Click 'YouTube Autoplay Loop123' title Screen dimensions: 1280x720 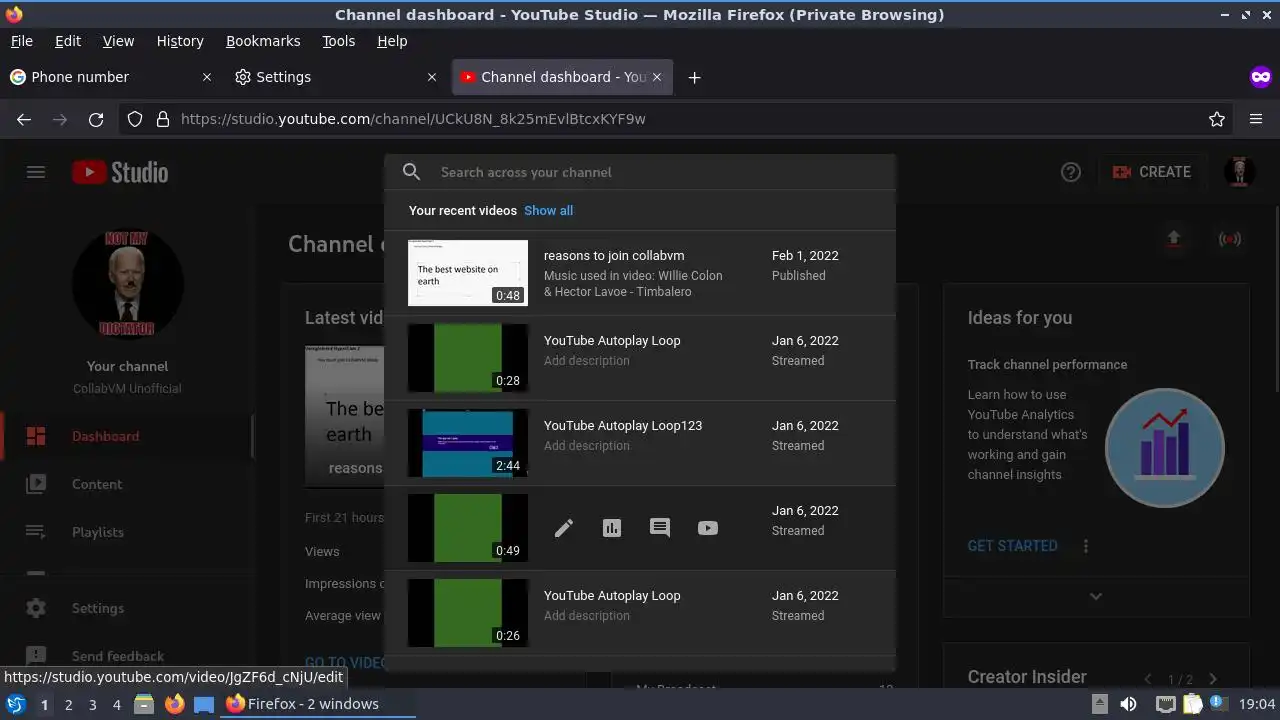pyautogui.click(x=623, y=425)
